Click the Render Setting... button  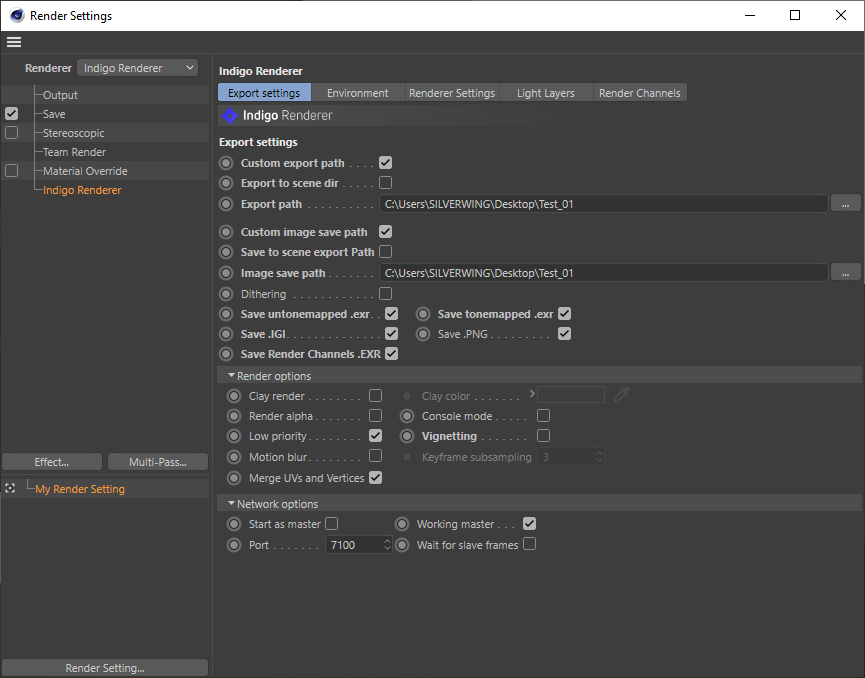[105, 668]
